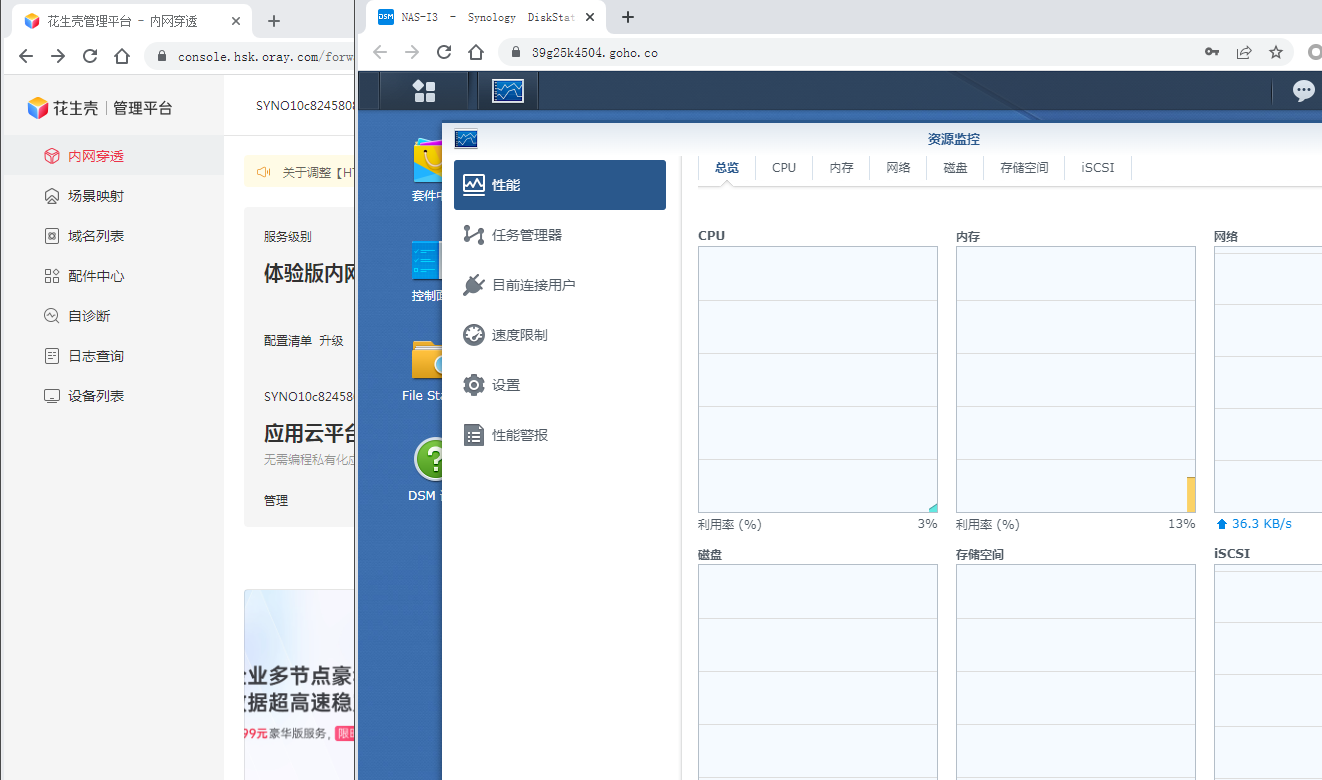Switch to 网络 tab
Image resolution: width=1322 pixels, height=780 pixels.
(898, 168)
